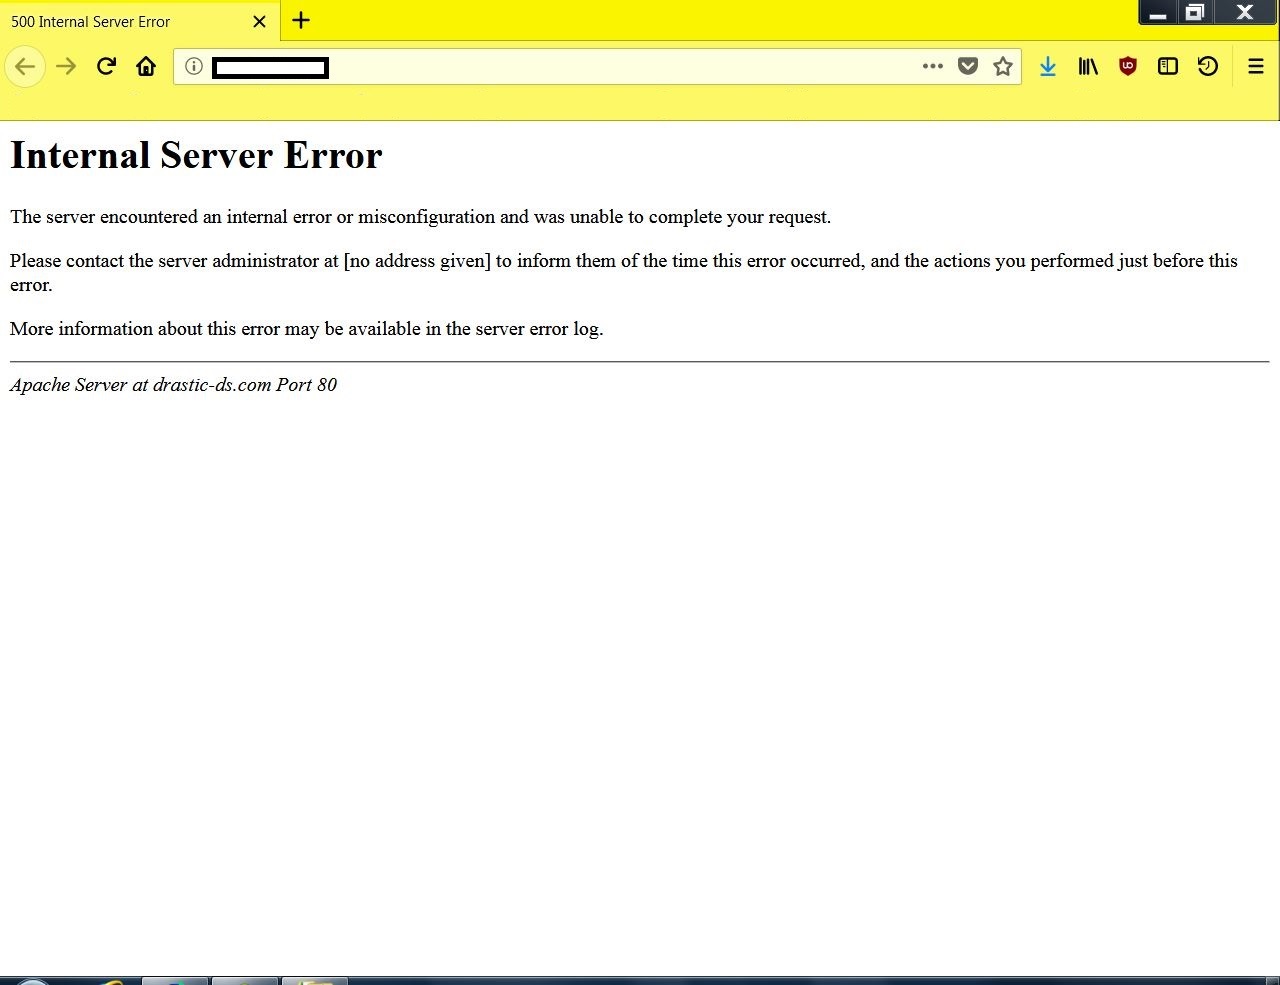Restore down the browser window
The width and height of the screenshot is (1280, 985).
click(1194, 13)
